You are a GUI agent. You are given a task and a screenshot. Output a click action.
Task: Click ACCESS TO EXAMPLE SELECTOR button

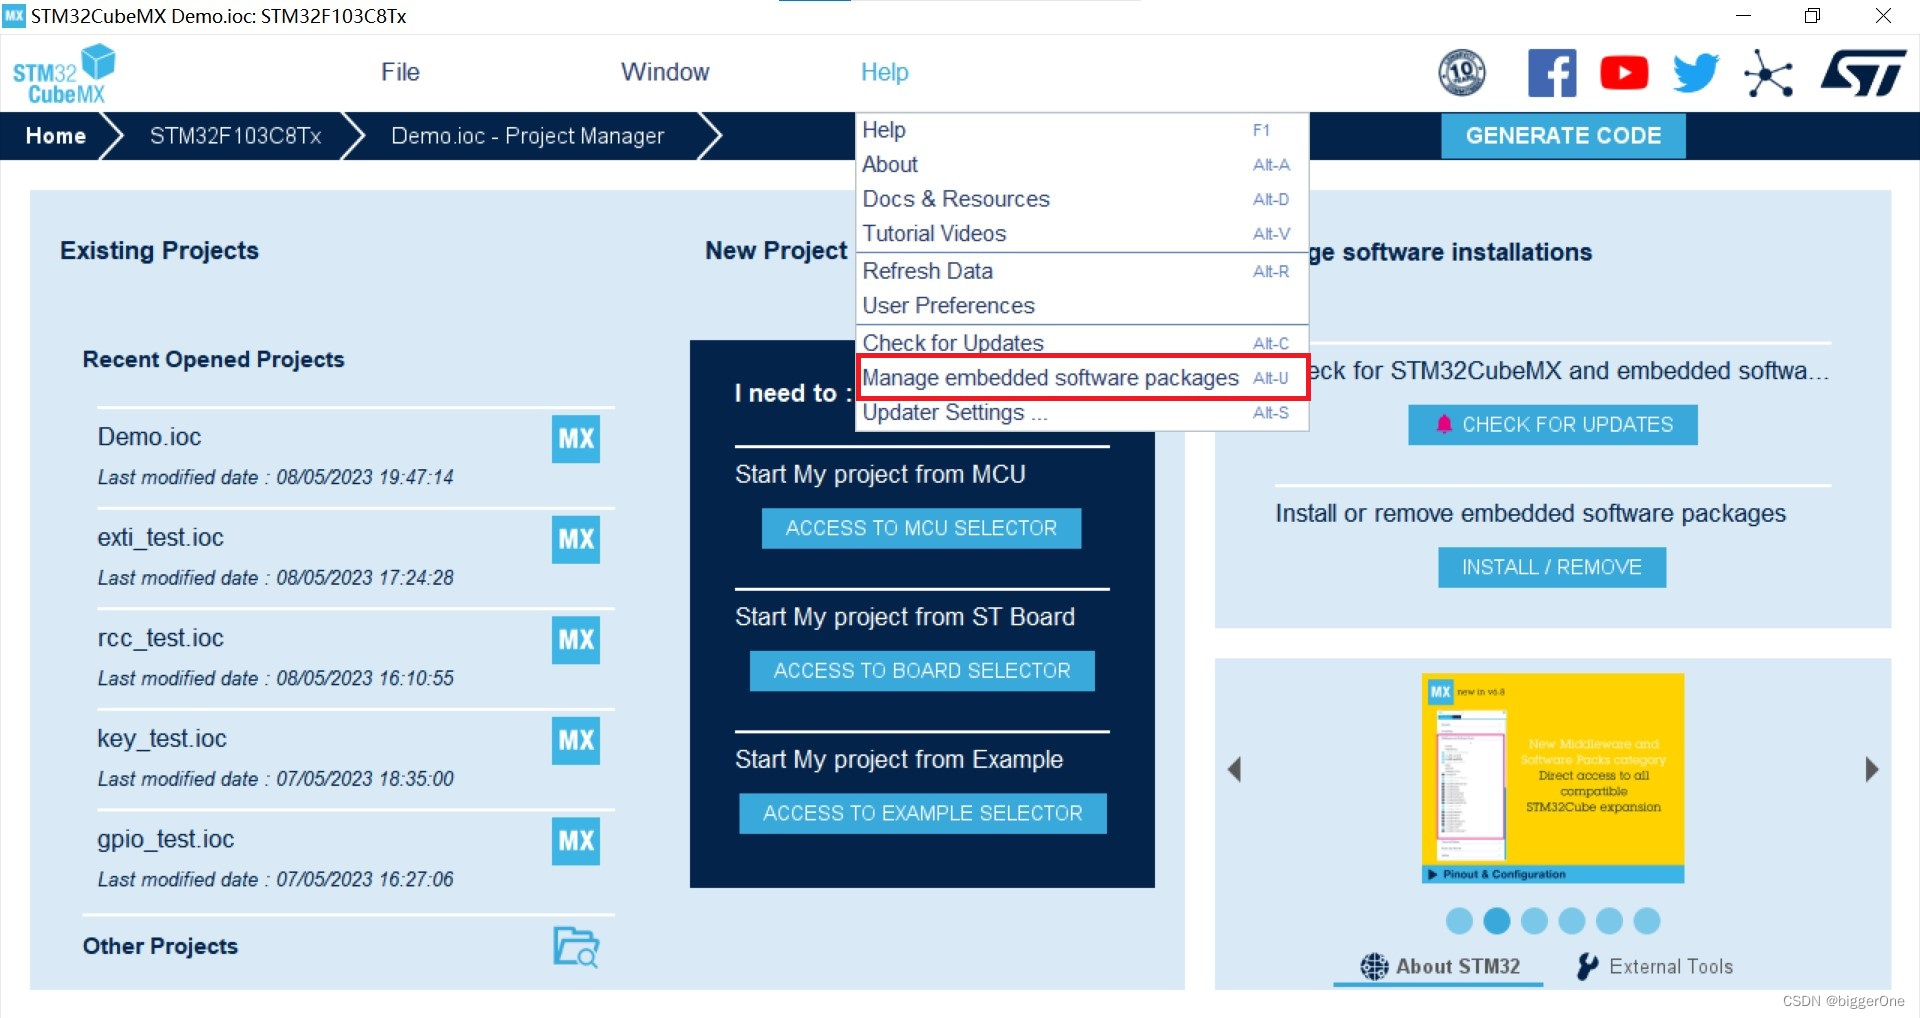(923, 813)
